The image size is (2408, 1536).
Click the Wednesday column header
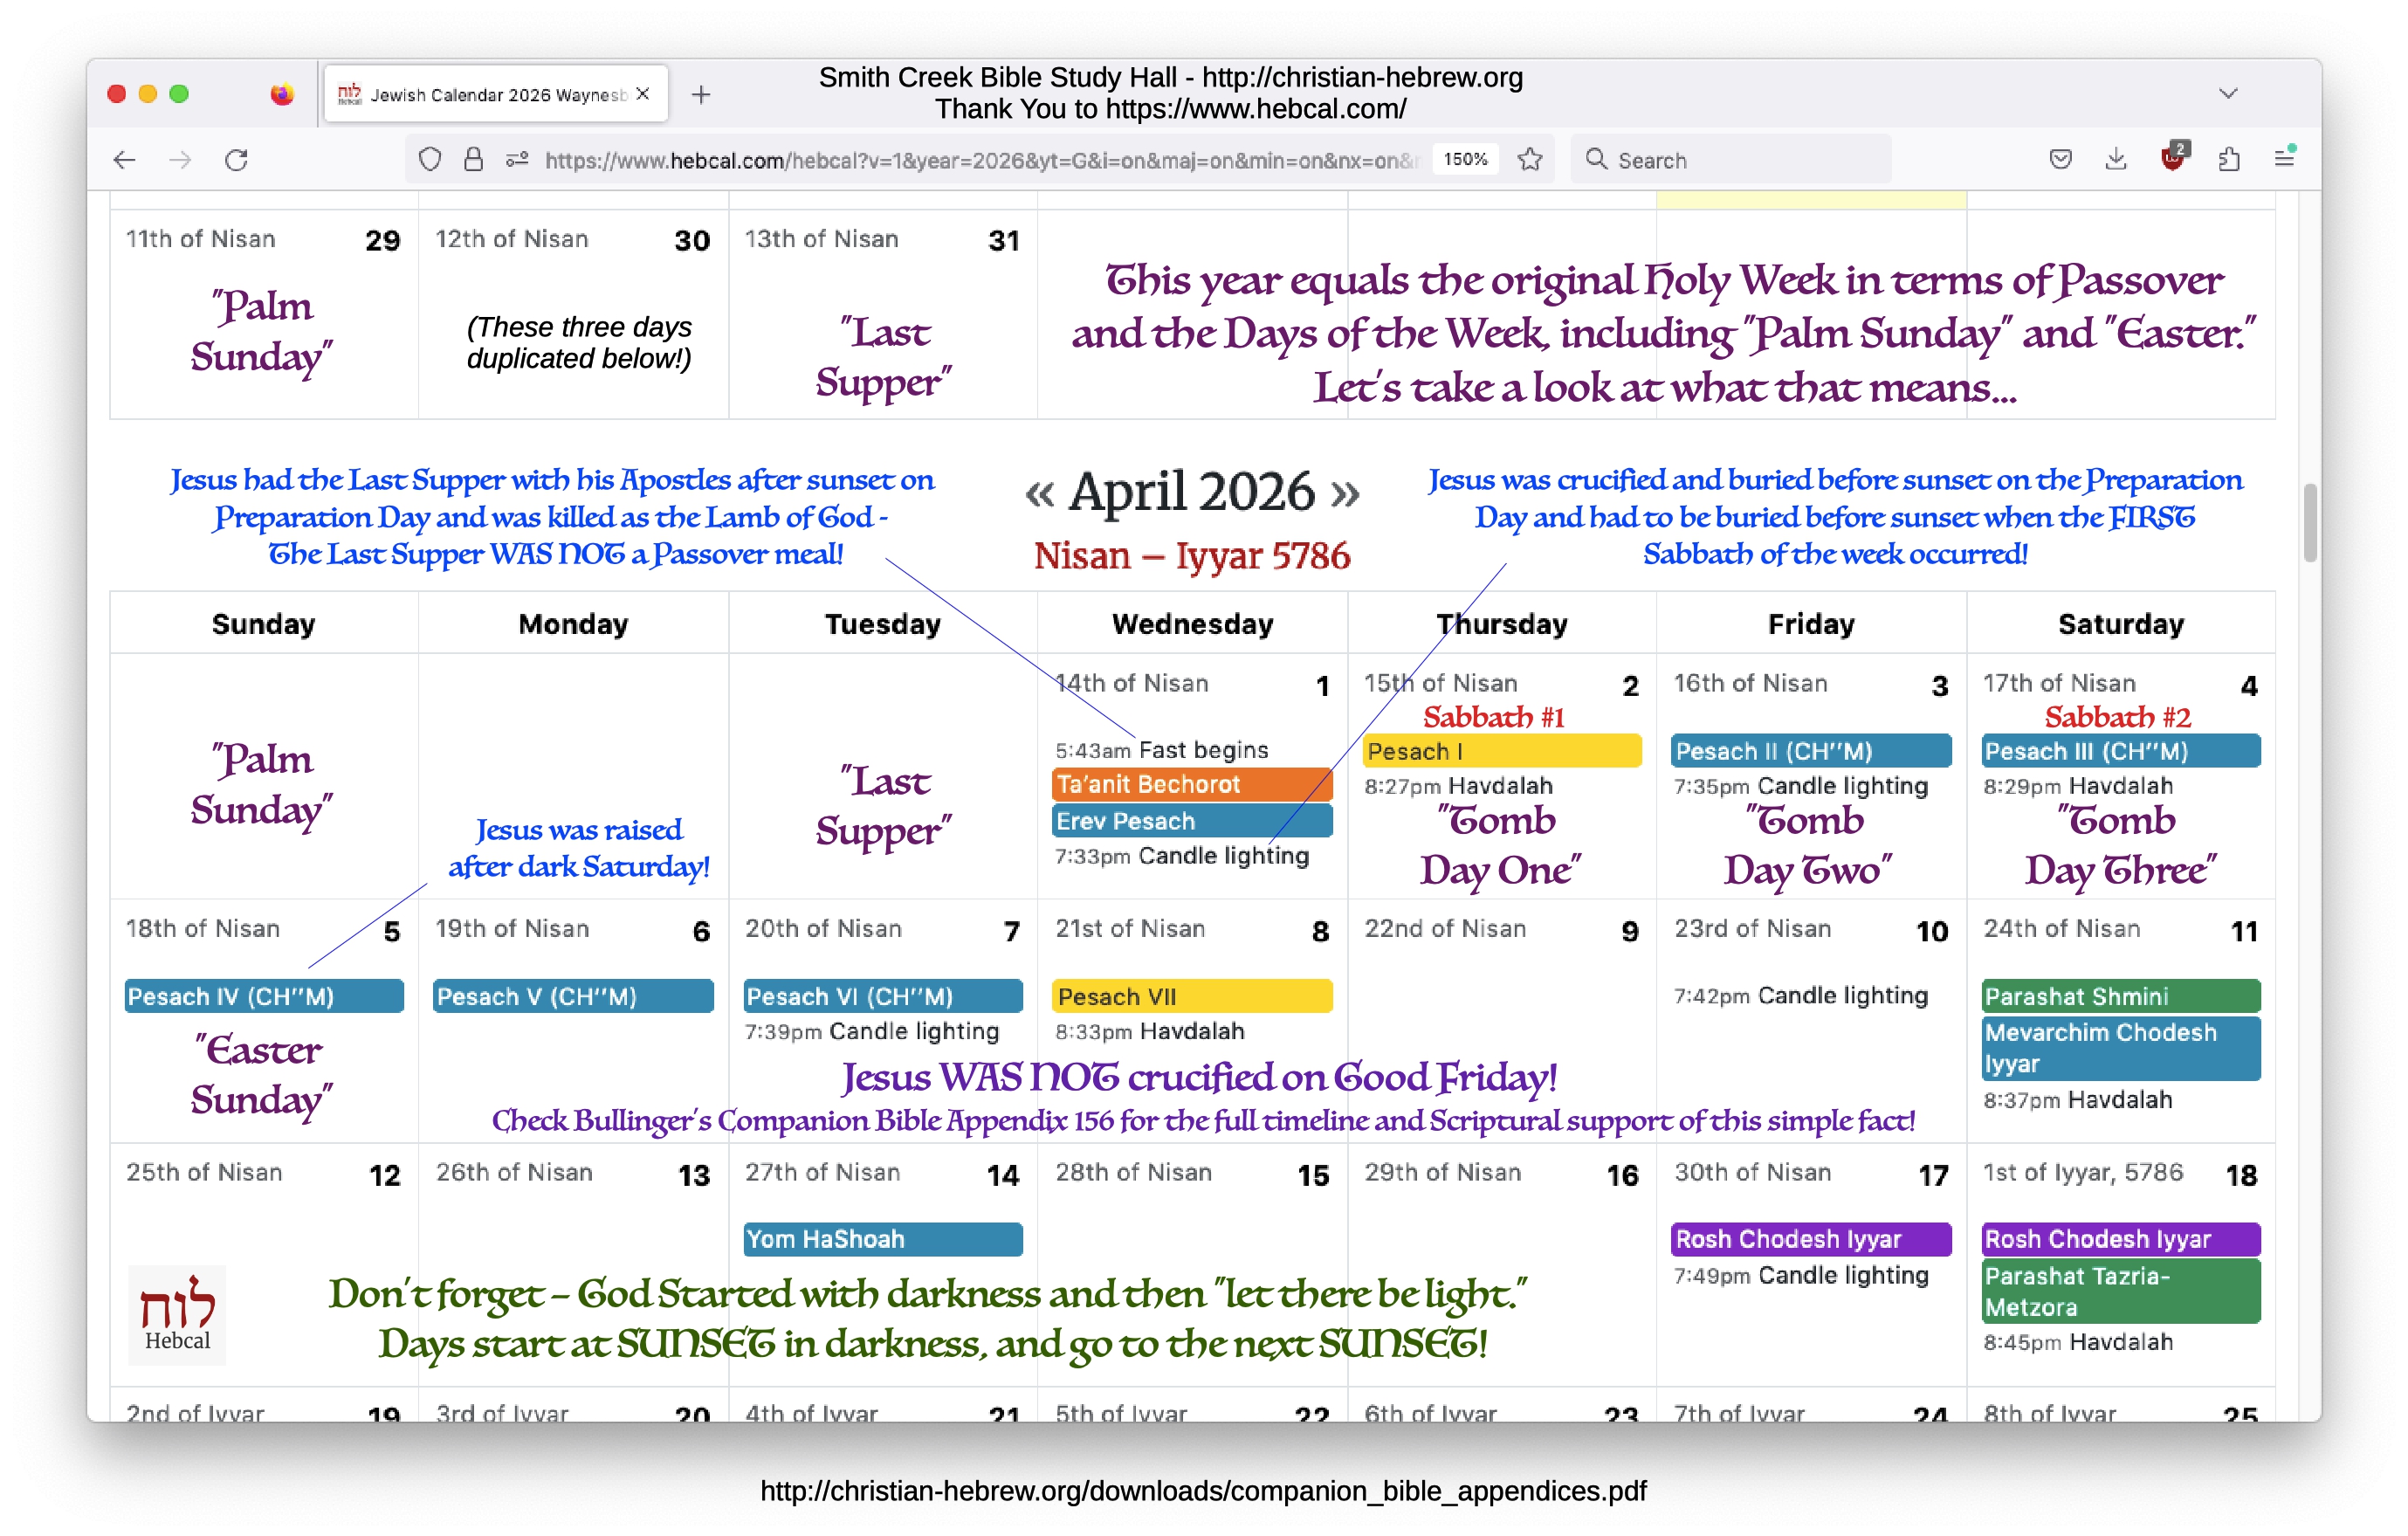coord(1192,624)
